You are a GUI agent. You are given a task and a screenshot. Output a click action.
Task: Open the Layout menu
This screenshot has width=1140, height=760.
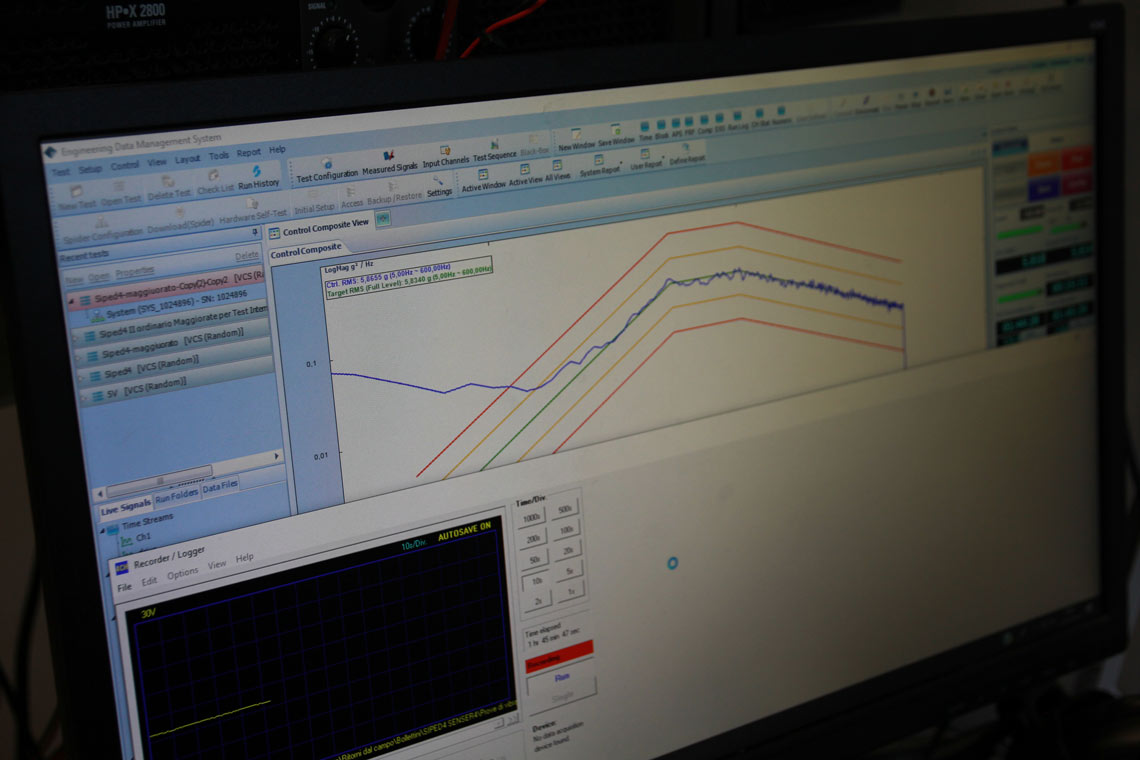click(187, 159)
